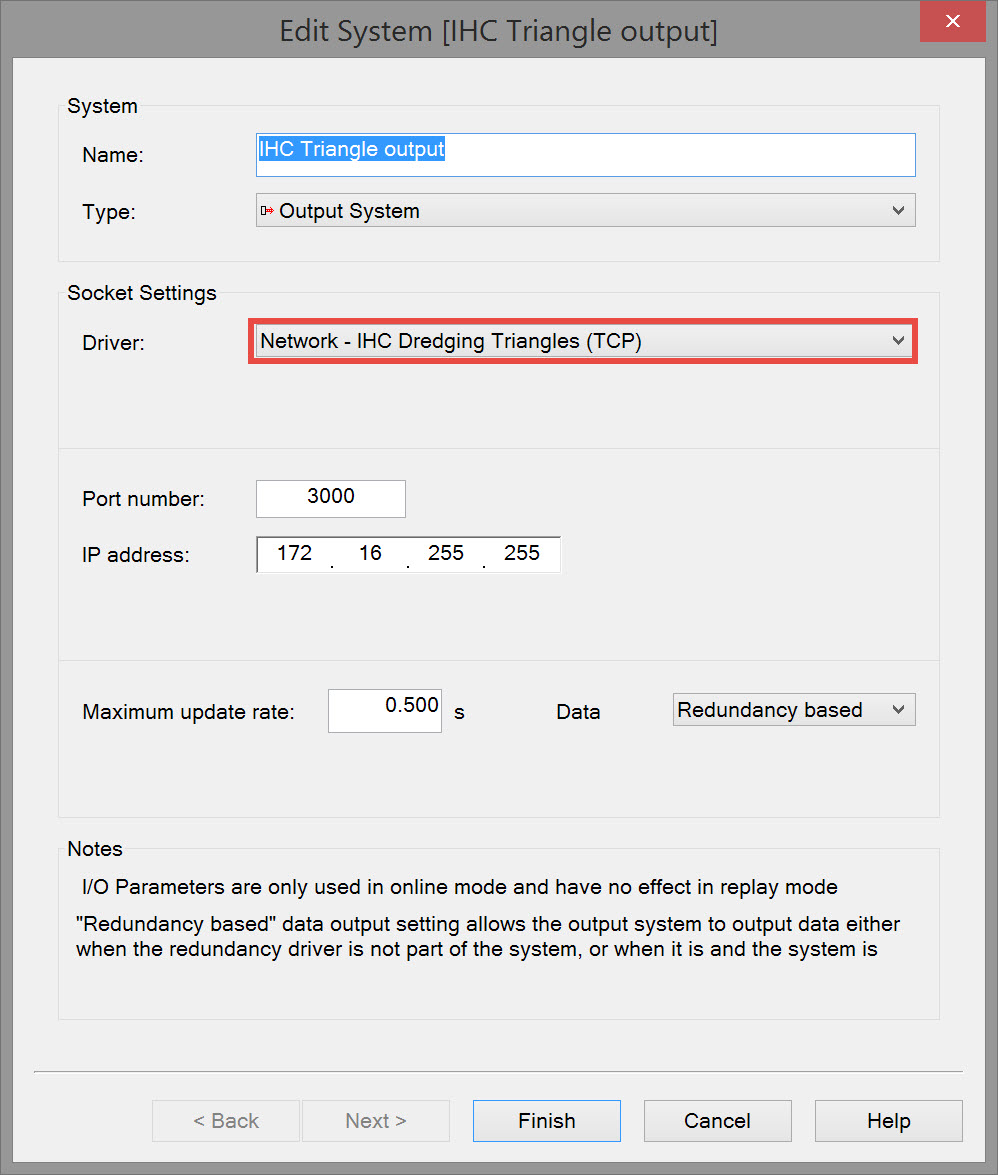Select the second IP octet 16
This screenshot has width=998, height=1175.
[x=370, y=554]
